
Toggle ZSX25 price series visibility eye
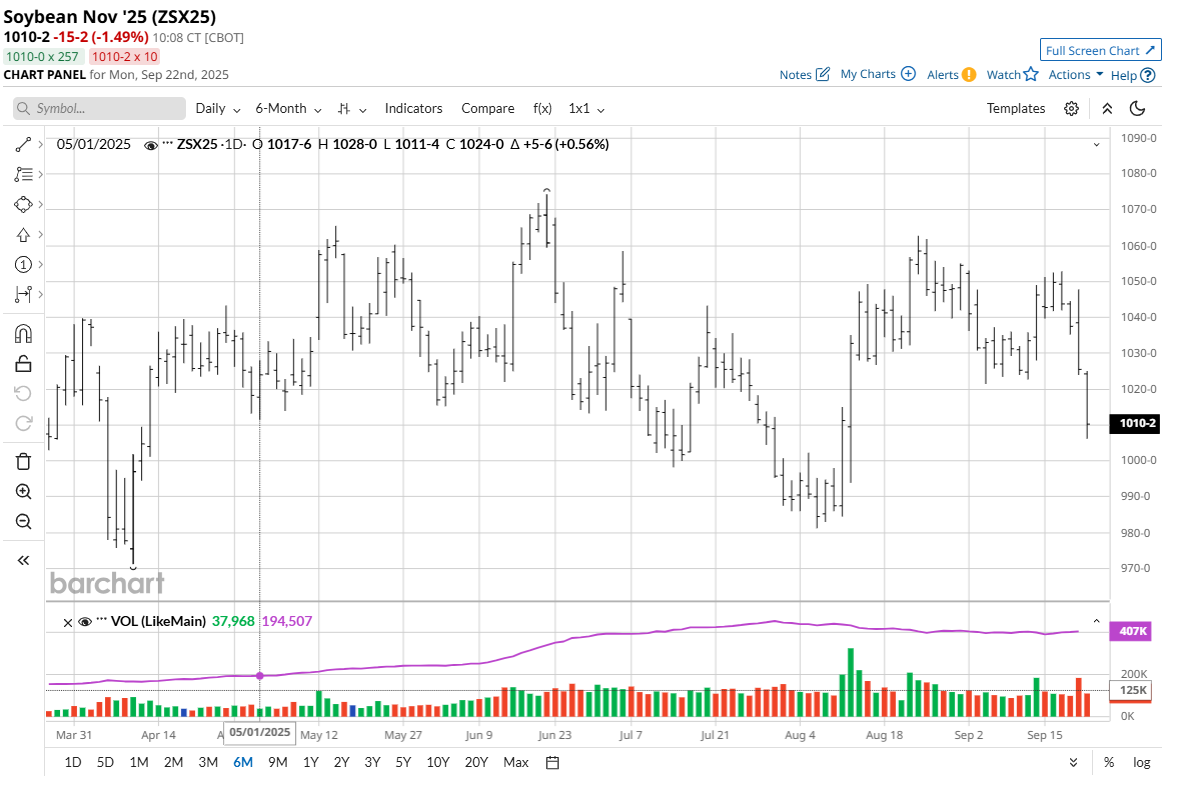(x=151, y=145)
